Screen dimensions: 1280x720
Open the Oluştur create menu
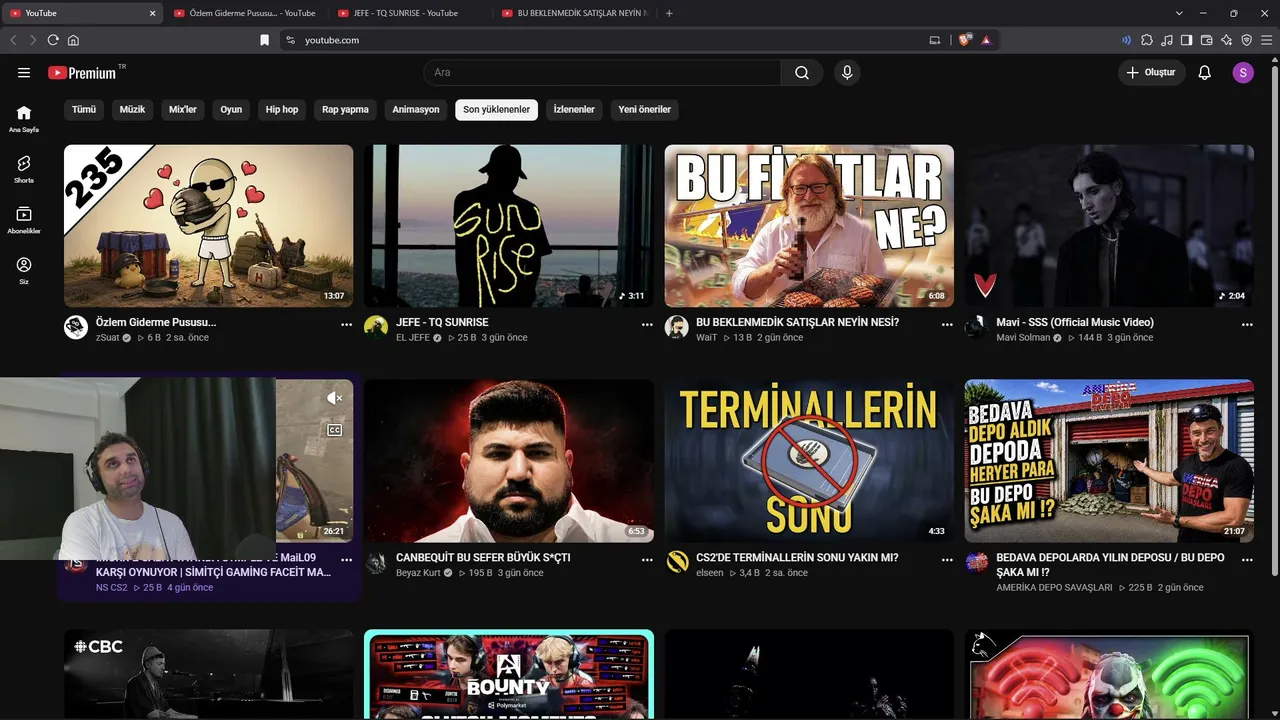tap(1152, 73)
